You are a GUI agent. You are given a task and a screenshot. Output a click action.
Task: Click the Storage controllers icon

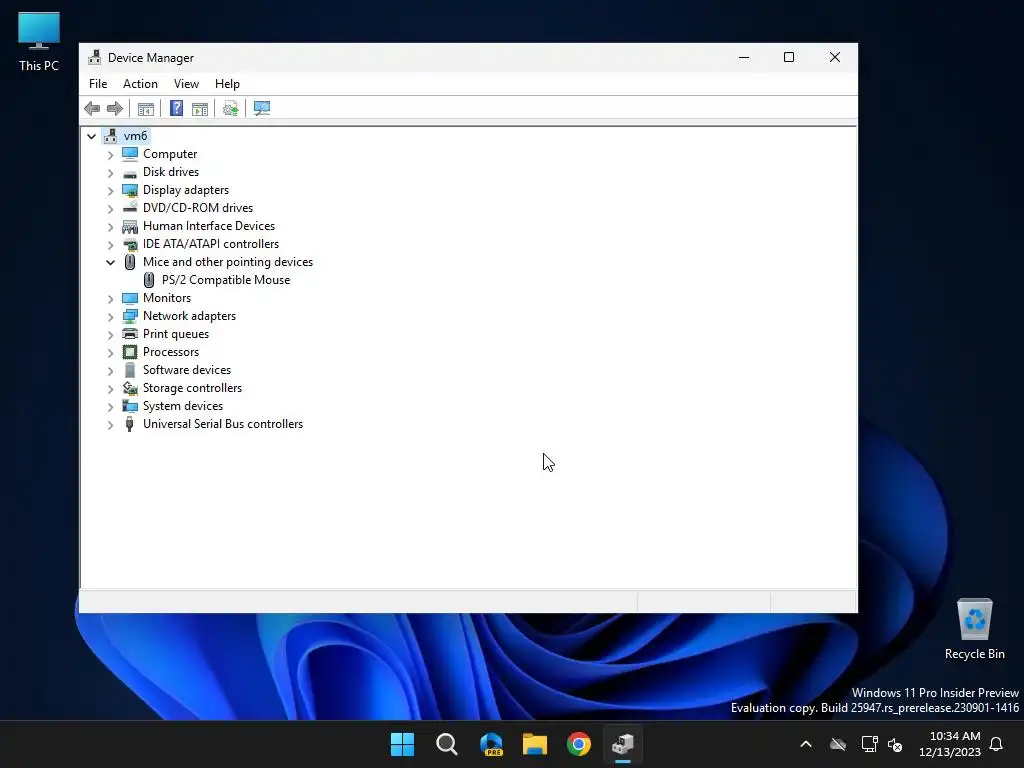click(x=130, y=388)
